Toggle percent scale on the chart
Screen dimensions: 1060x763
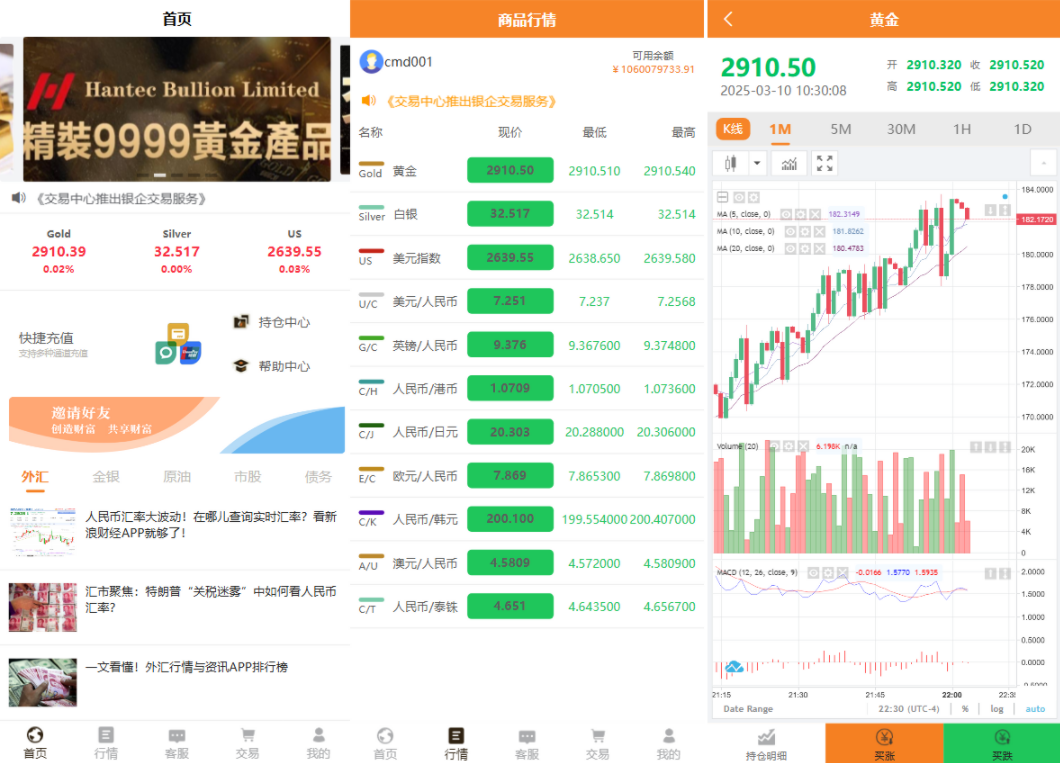tap(965, 709)
